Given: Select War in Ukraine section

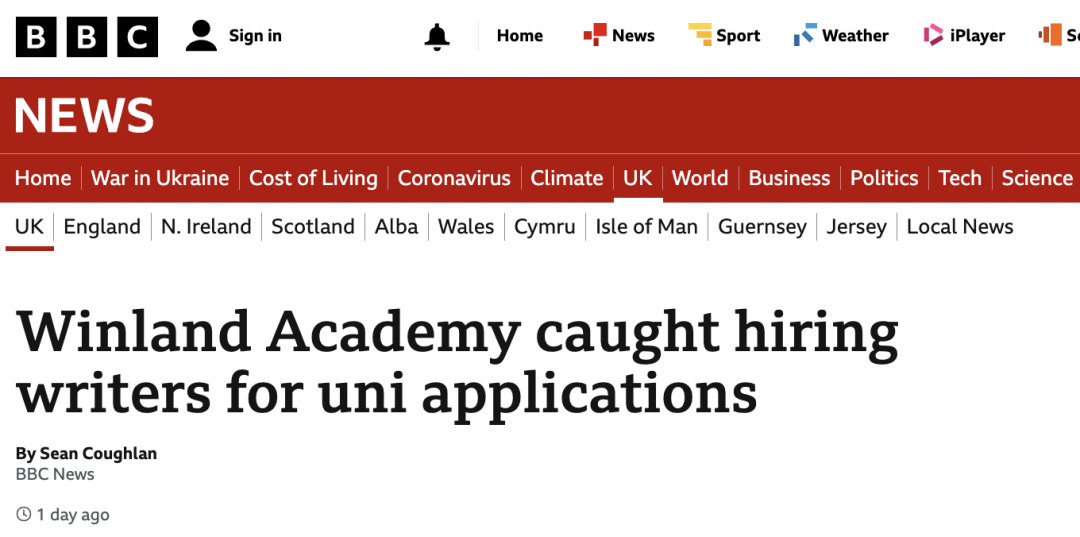Looking at the screenshot, I should point(160,178).
